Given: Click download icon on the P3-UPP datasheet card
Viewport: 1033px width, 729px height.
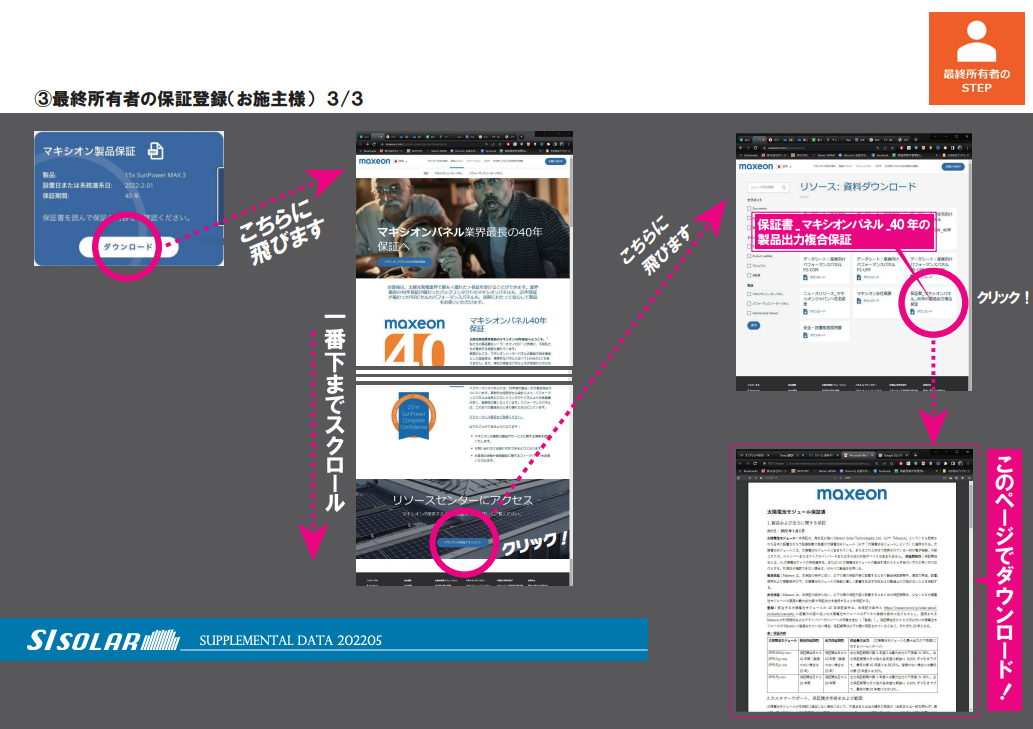Looking at the screenshot, I should click(x=859, y=277).
